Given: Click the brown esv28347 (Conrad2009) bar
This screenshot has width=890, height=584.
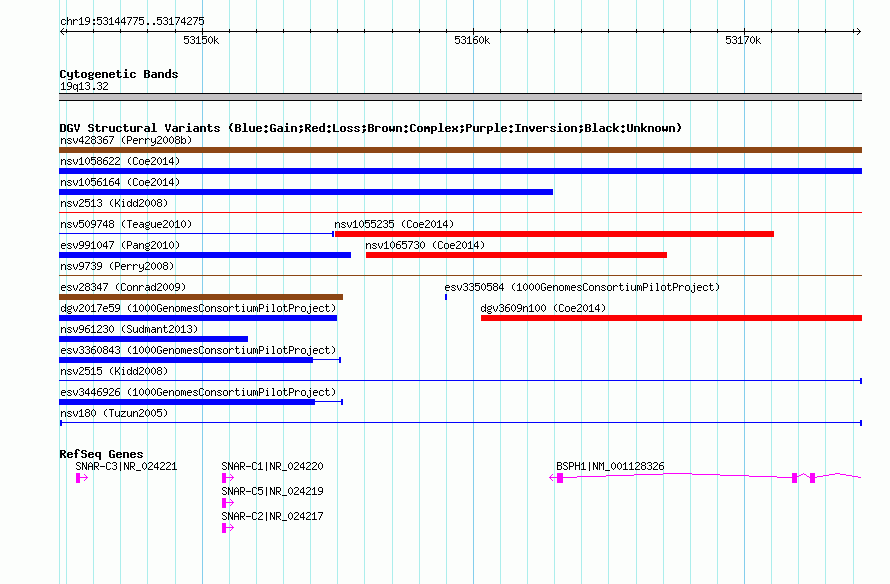Looking at the screenshot, I should click(x=201, y=297).
